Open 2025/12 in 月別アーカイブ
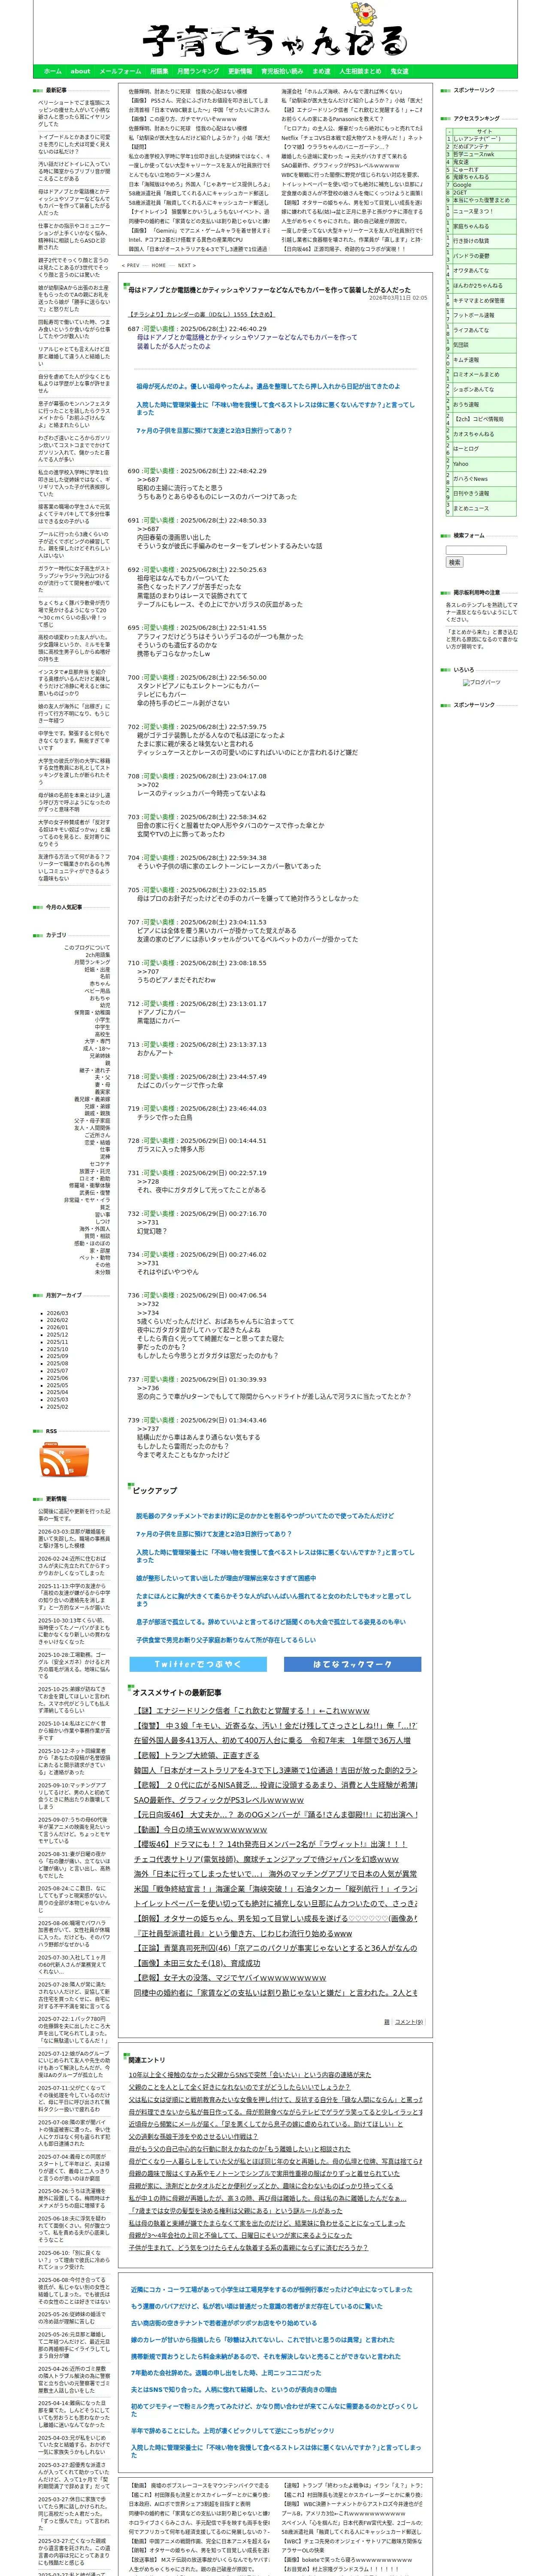This screenshot has width=551, height=2576. click(57, 1334)
